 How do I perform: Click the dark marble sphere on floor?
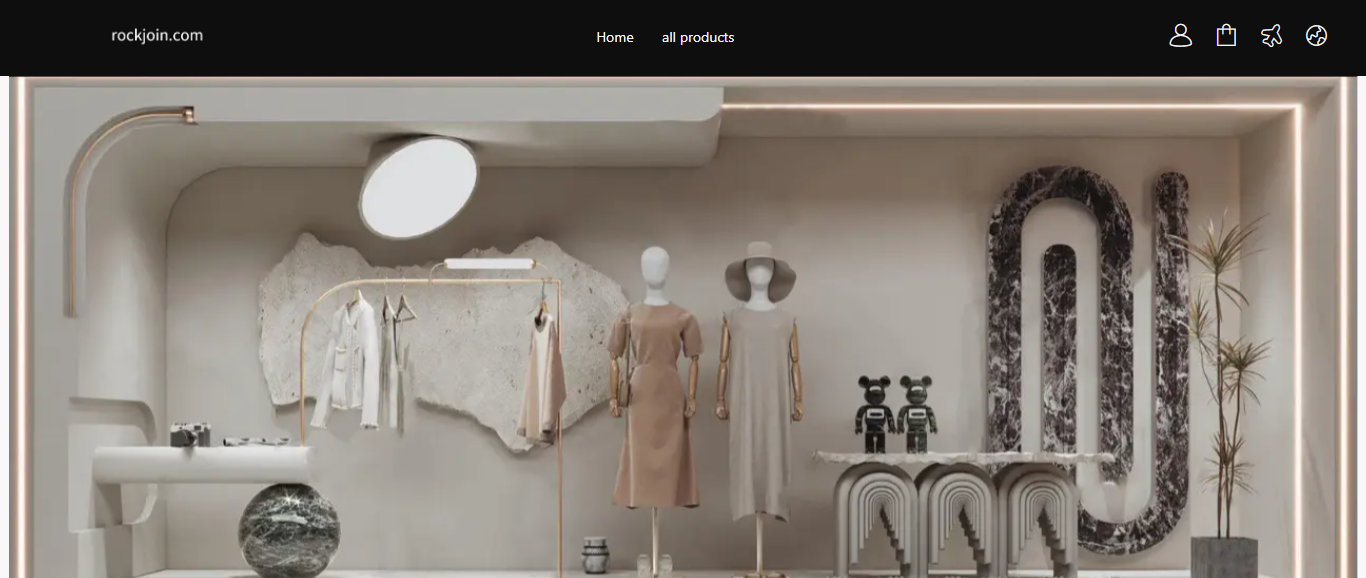(x=288, y=529)
